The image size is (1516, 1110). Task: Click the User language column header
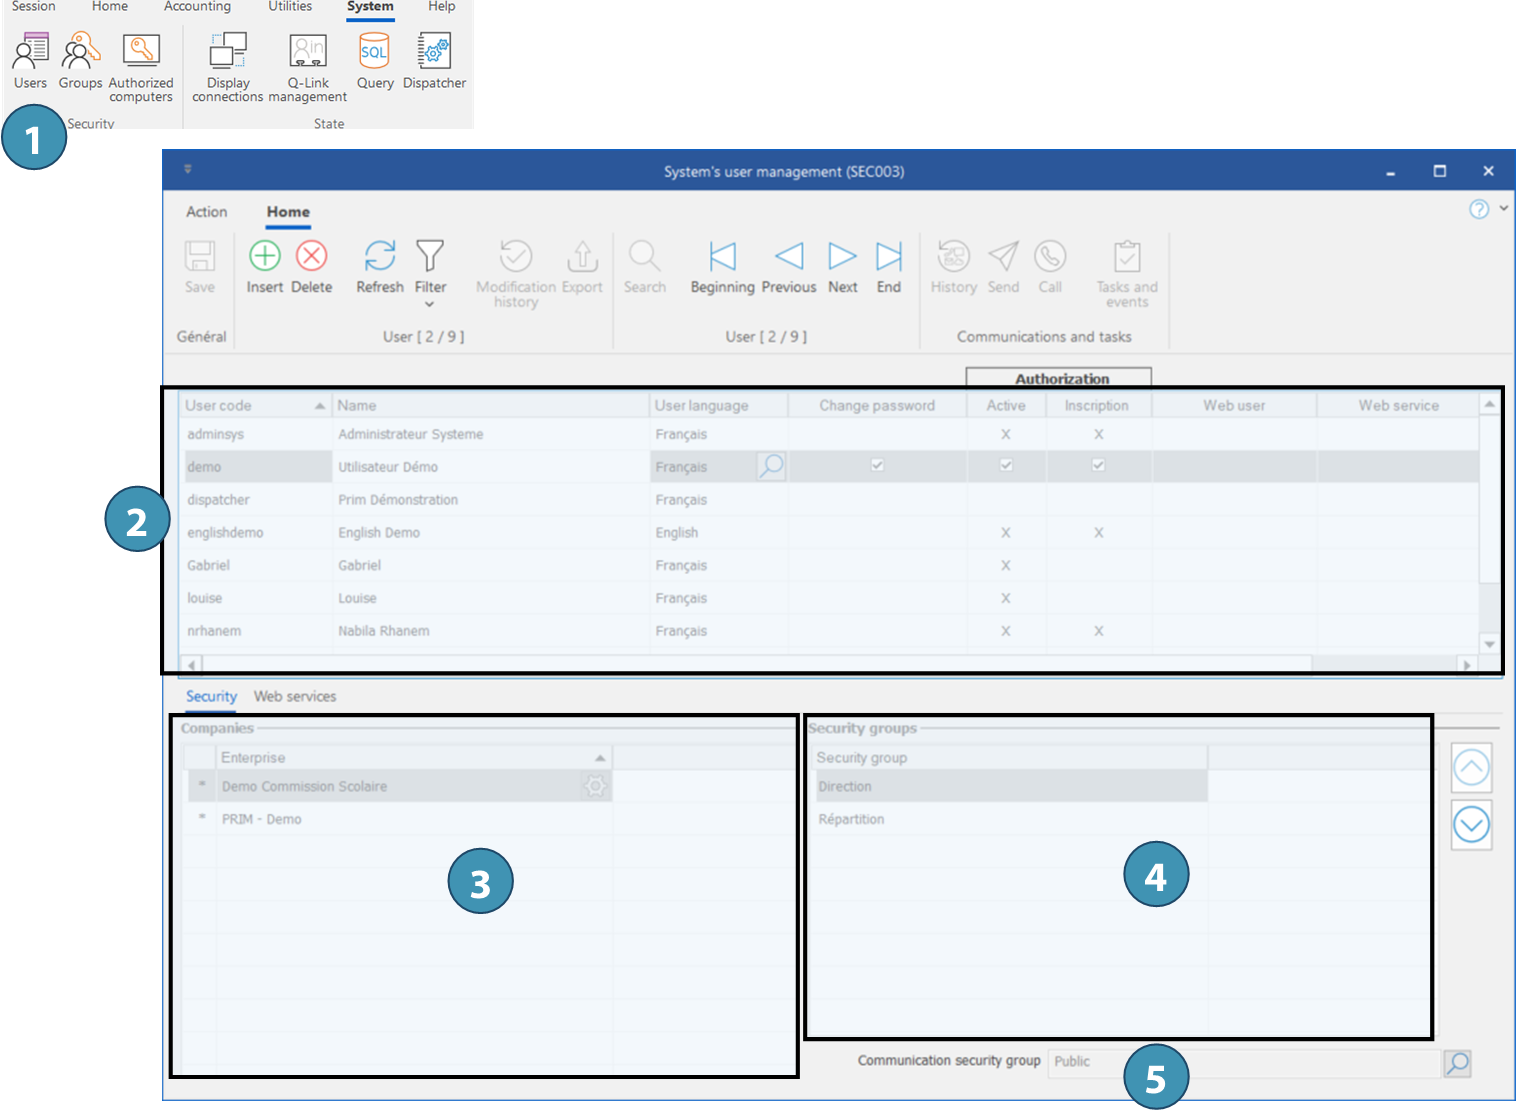click(x=719, y=405)
